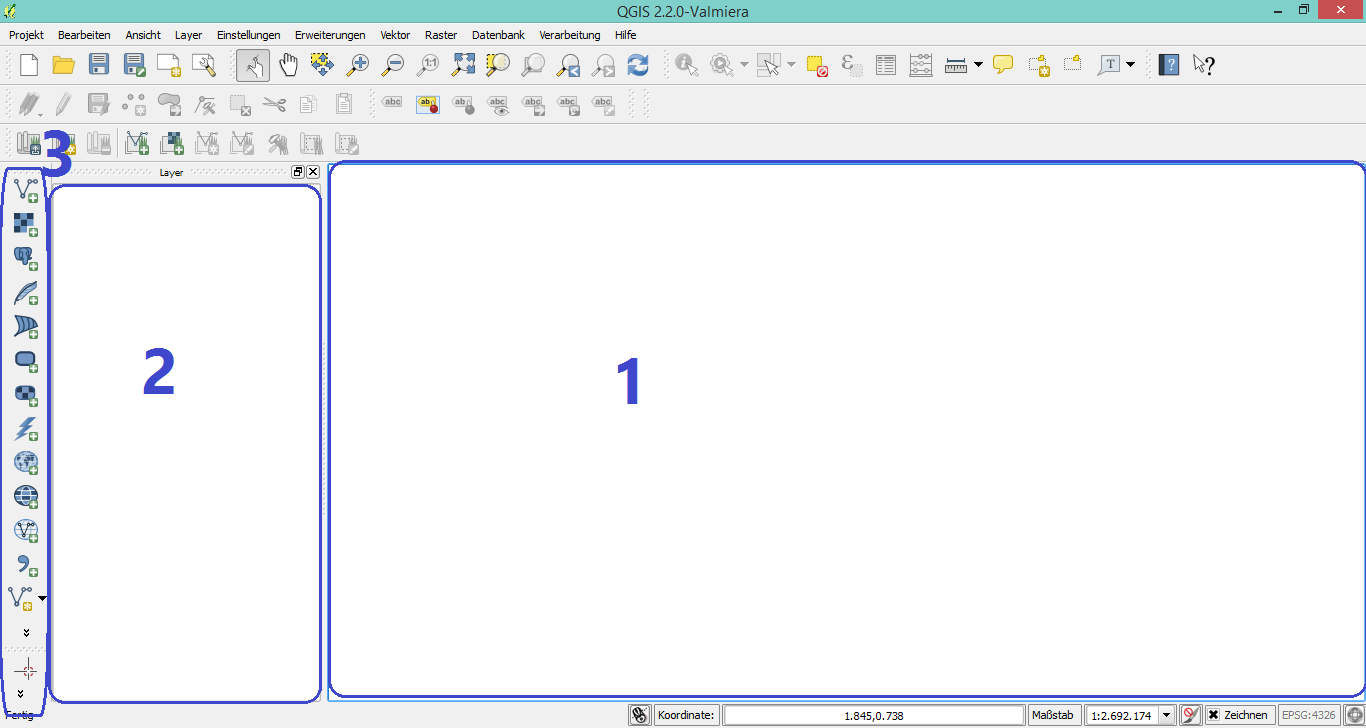Refresh the map canvas view
The image size is (1366, 728).
[x=638, y=66]
